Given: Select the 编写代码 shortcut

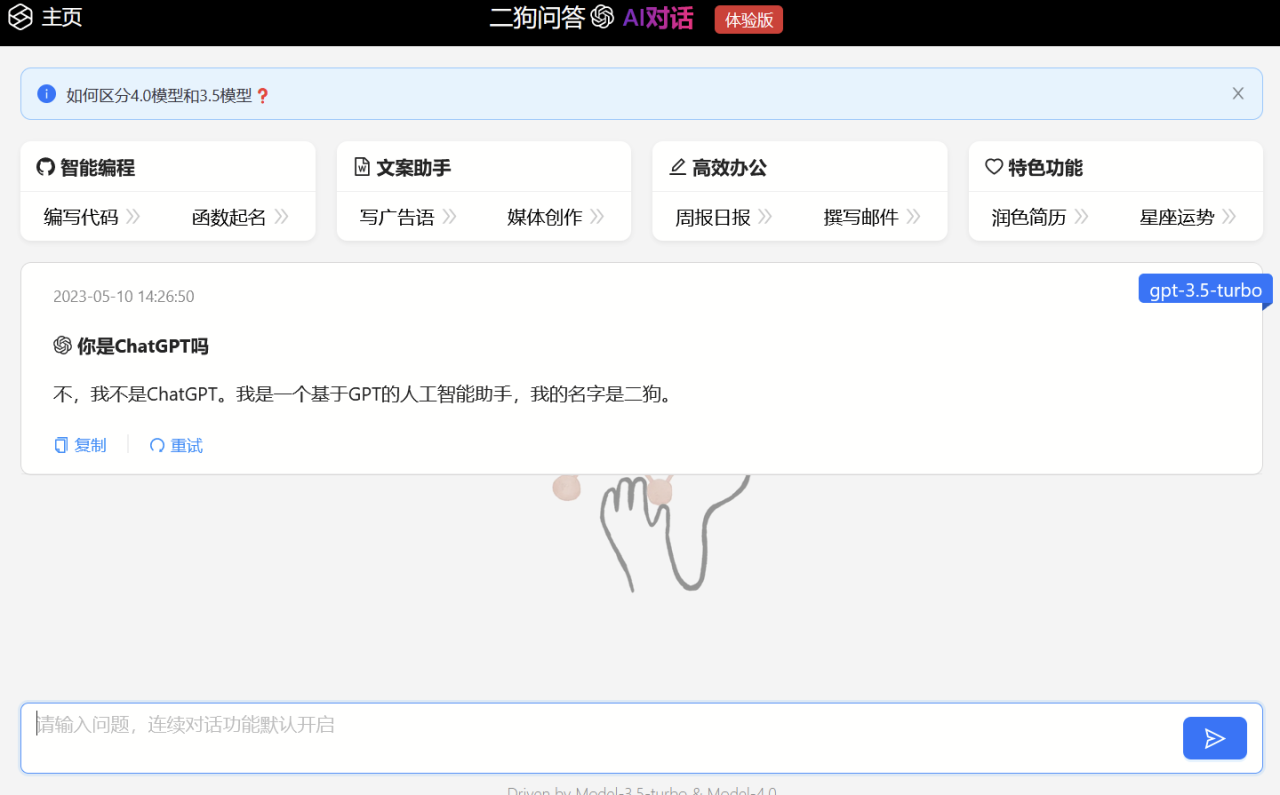Looking at the screenshot, I should 81,217.
